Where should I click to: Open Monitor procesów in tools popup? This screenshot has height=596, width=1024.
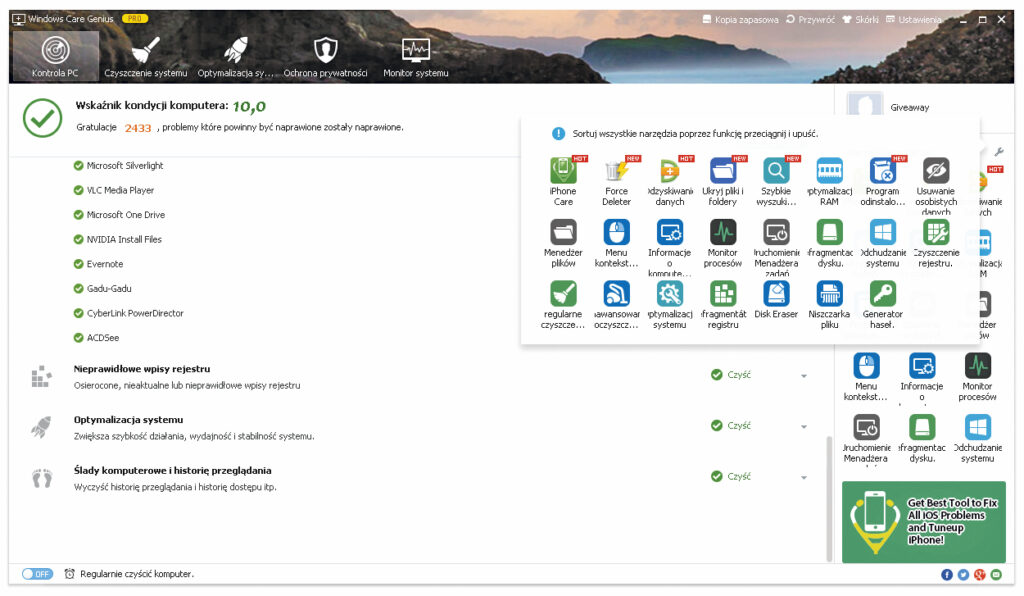722,233
